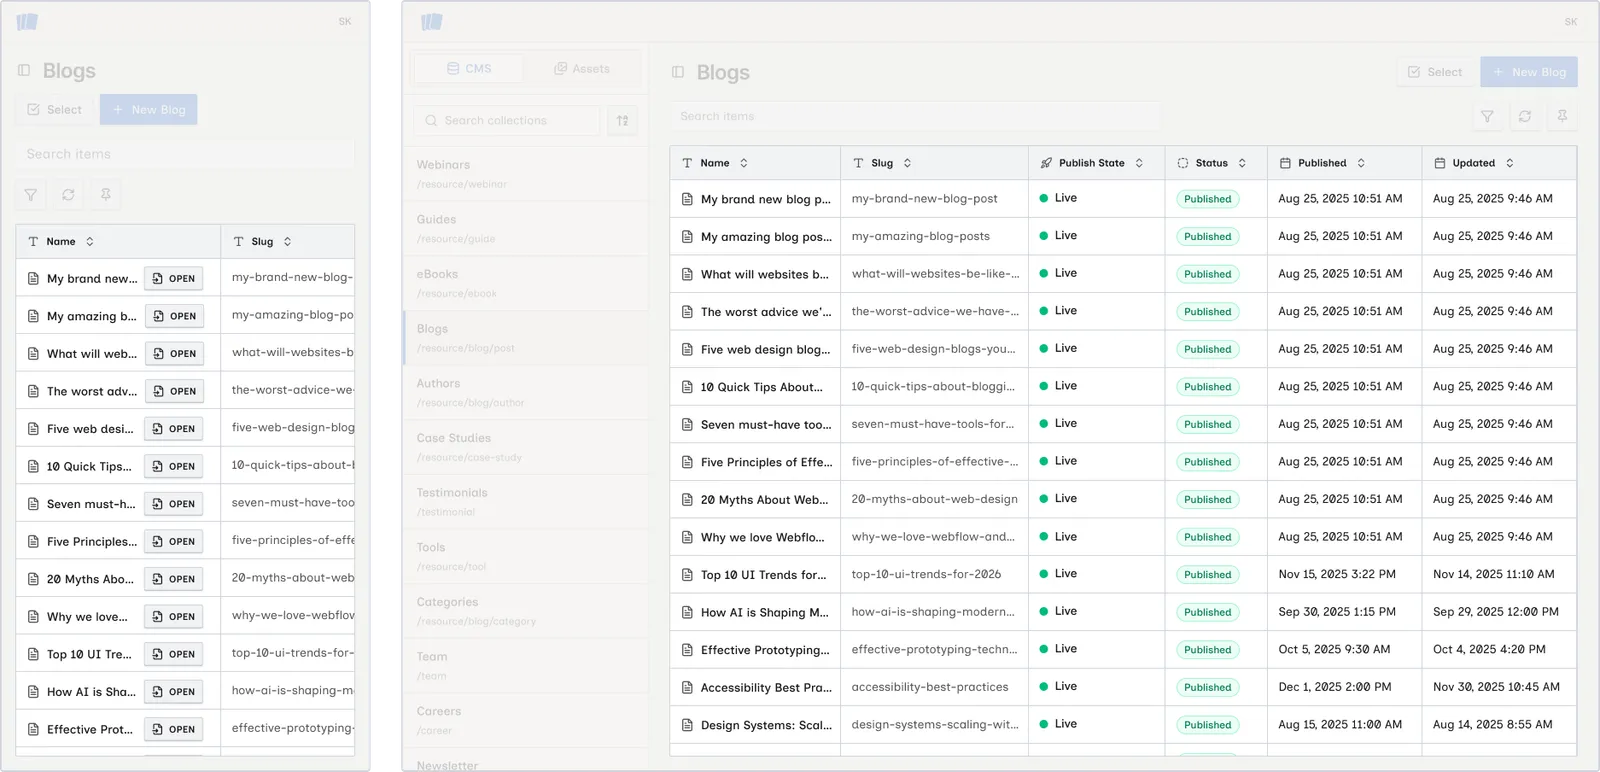Switch to the CMS tab

coord(469,69)
